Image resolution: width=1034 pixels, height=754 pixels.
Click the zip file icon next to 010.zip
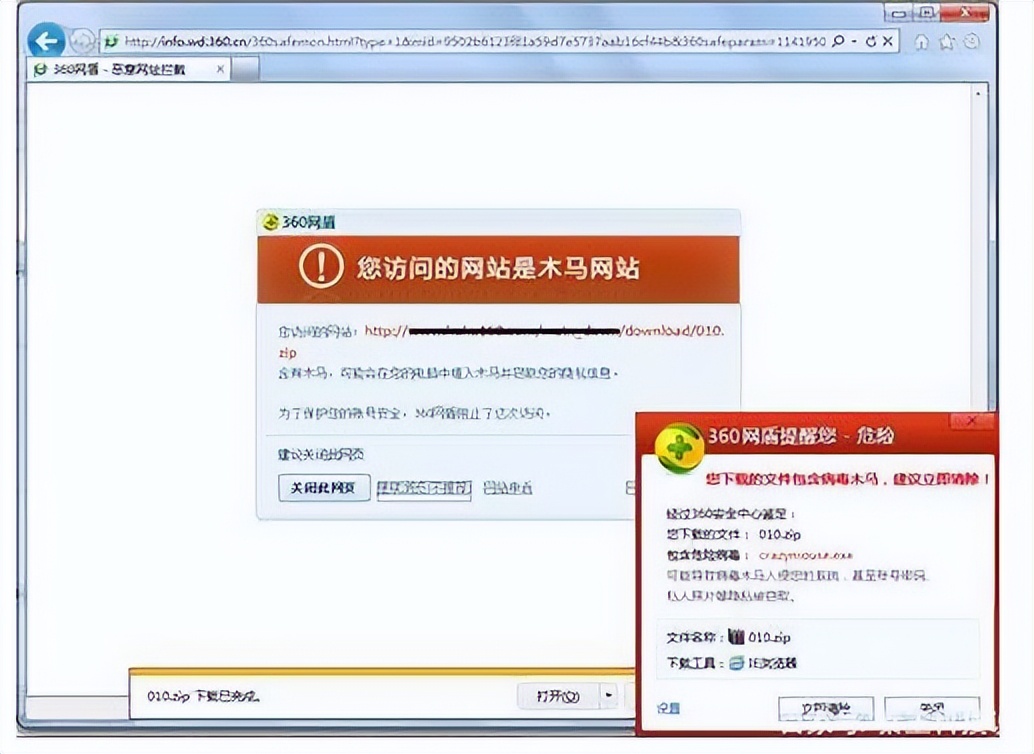tap(738, 637)
